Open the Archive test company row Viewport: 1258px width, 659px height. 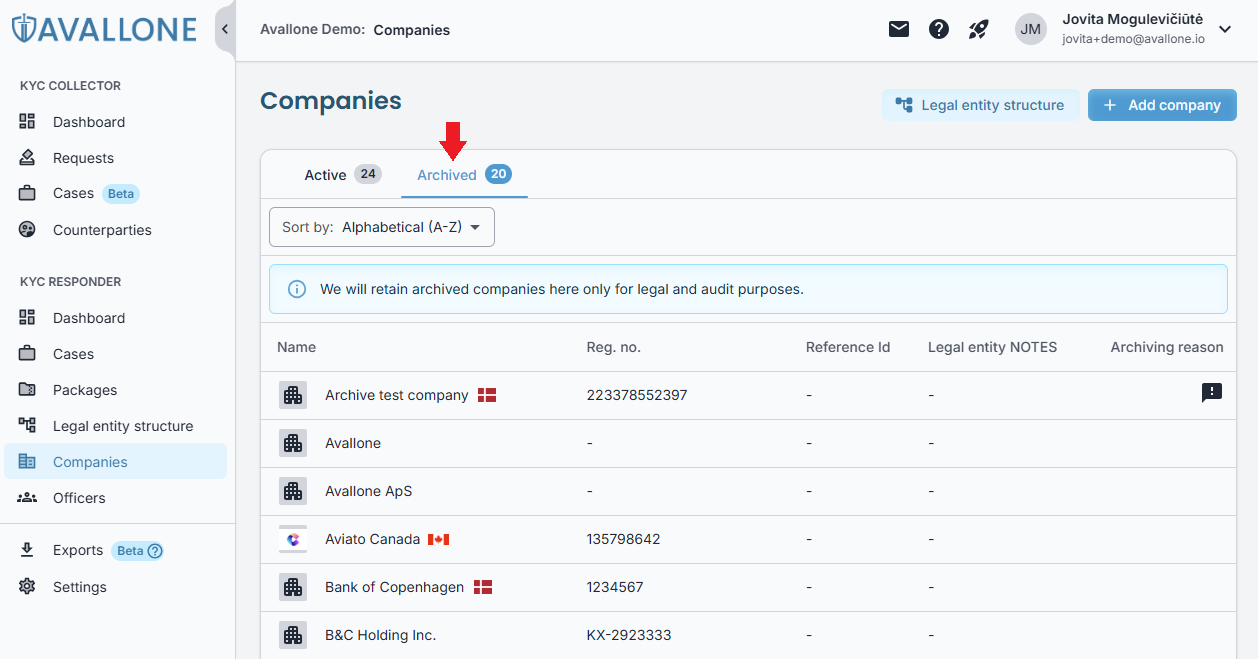pyautogui.click(x=748, y=395)
